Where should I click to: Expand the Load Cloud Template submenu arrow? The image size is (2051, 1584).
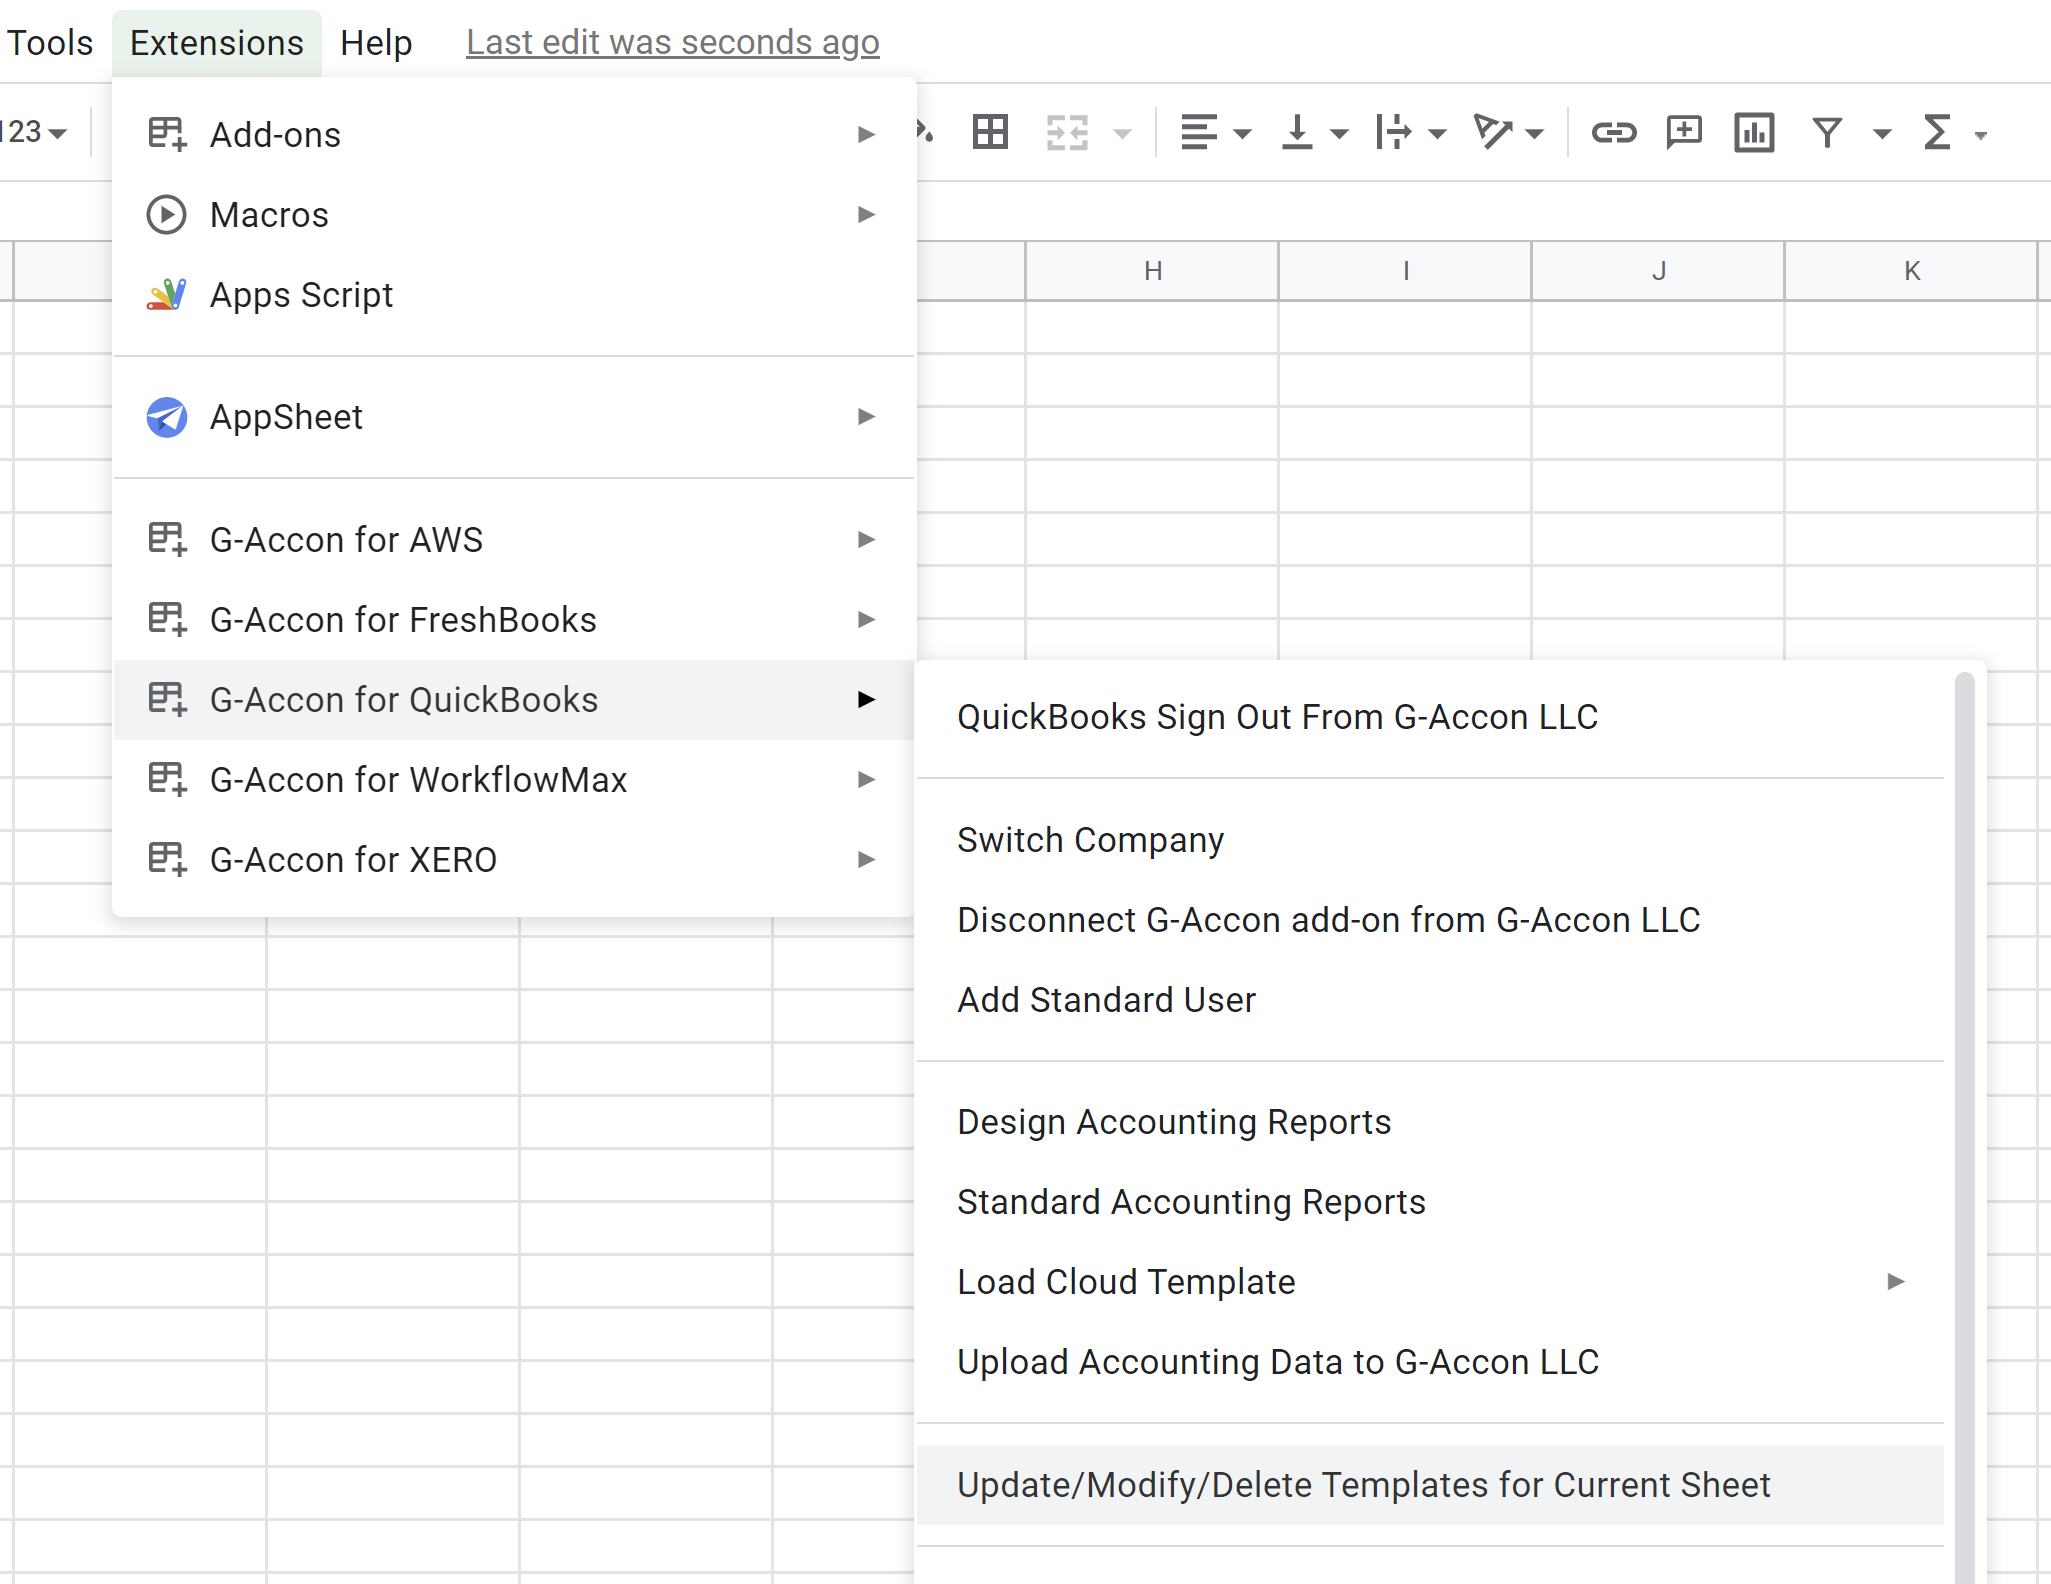(1895, 1281)
